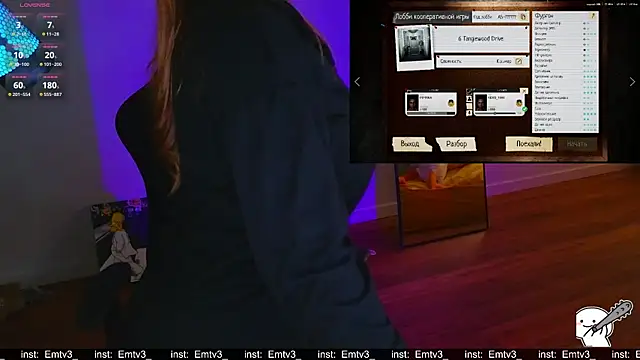Image resolution: width=640 pixels, height=360 pixels.
Task: Click the Поехали! ready button
Action: pyautogui.click(x=529, y=144)
